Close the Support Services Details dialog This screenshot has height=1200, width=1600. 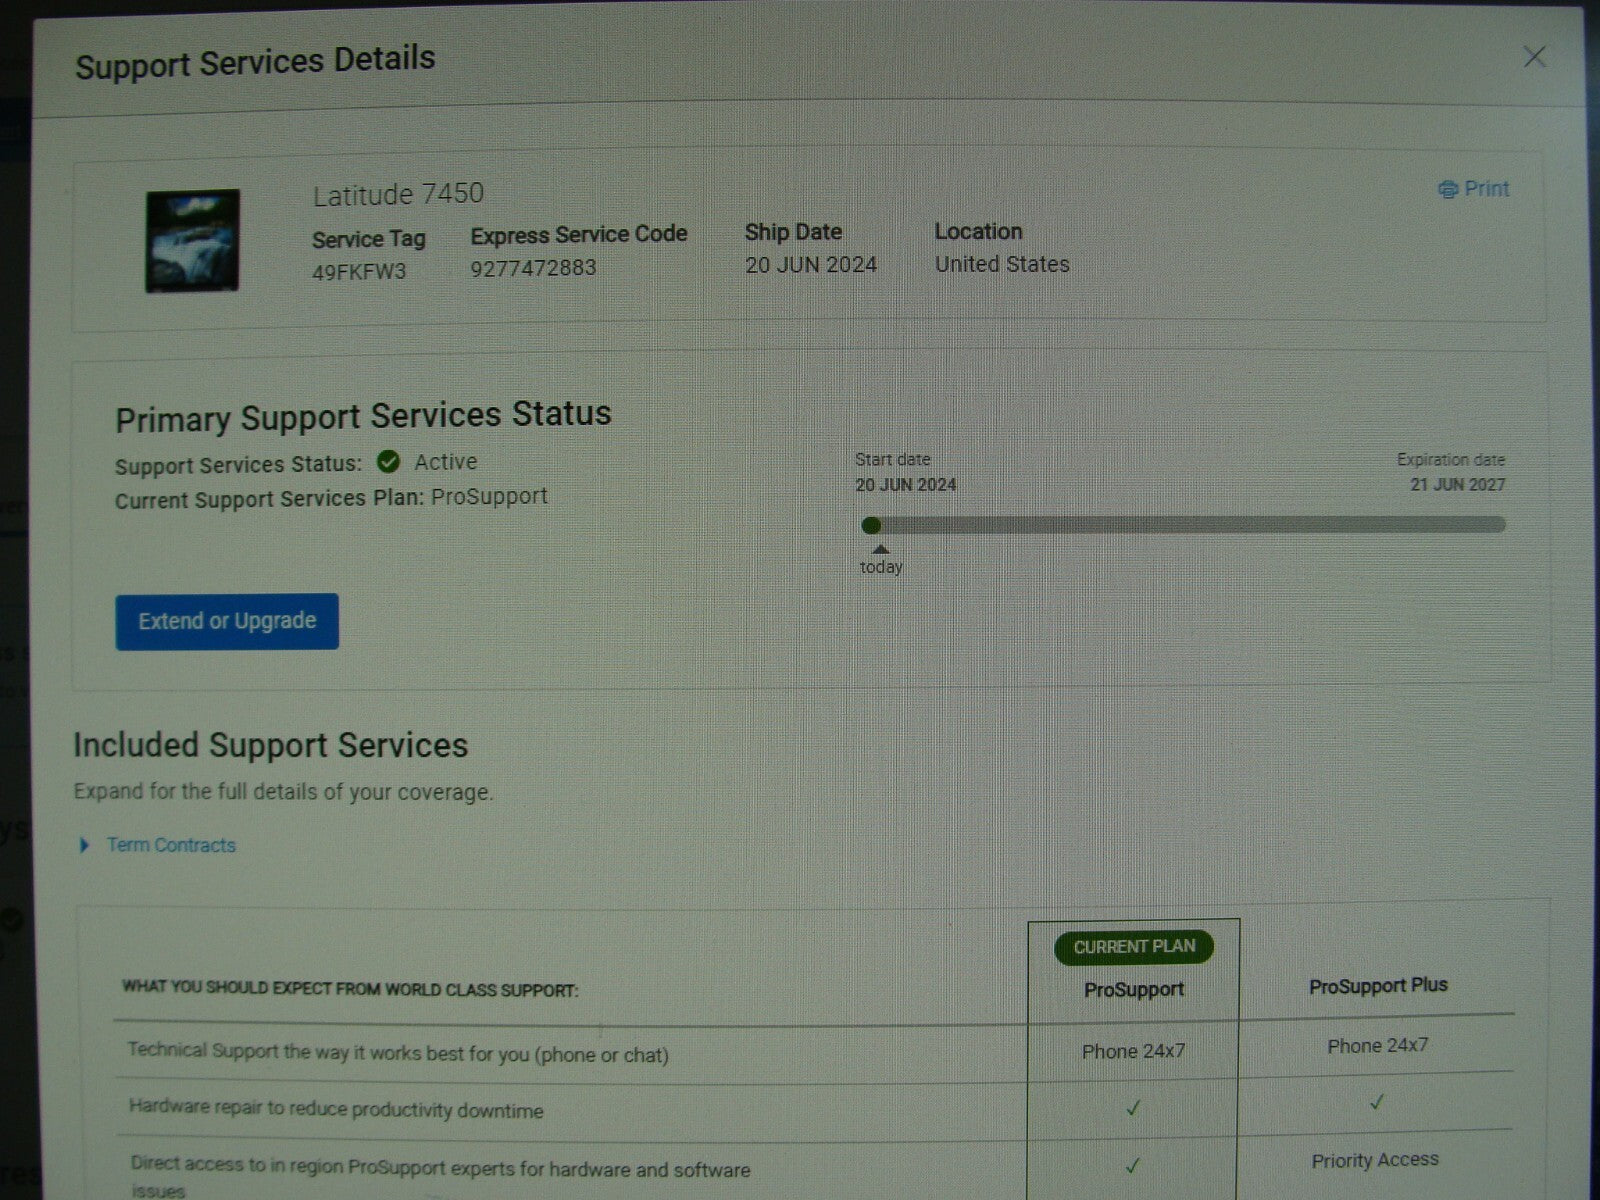(1534, 57)
